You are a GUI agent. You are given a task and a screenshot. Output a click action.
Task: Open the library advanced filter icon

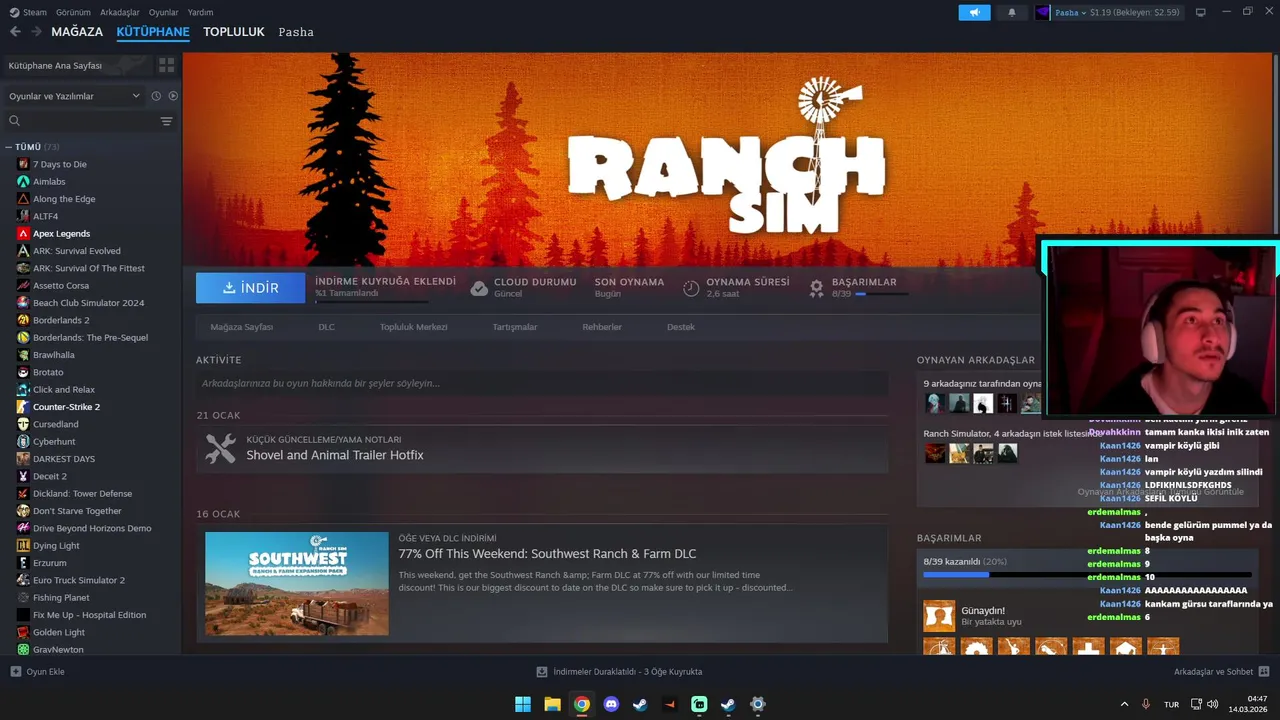(x=166, y=121)
